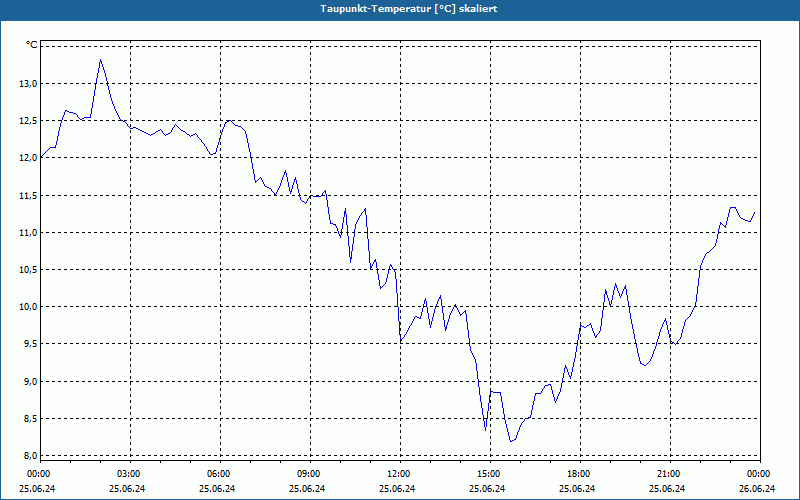Pick the 10,0 y-axis tick label

click(28, 307)
